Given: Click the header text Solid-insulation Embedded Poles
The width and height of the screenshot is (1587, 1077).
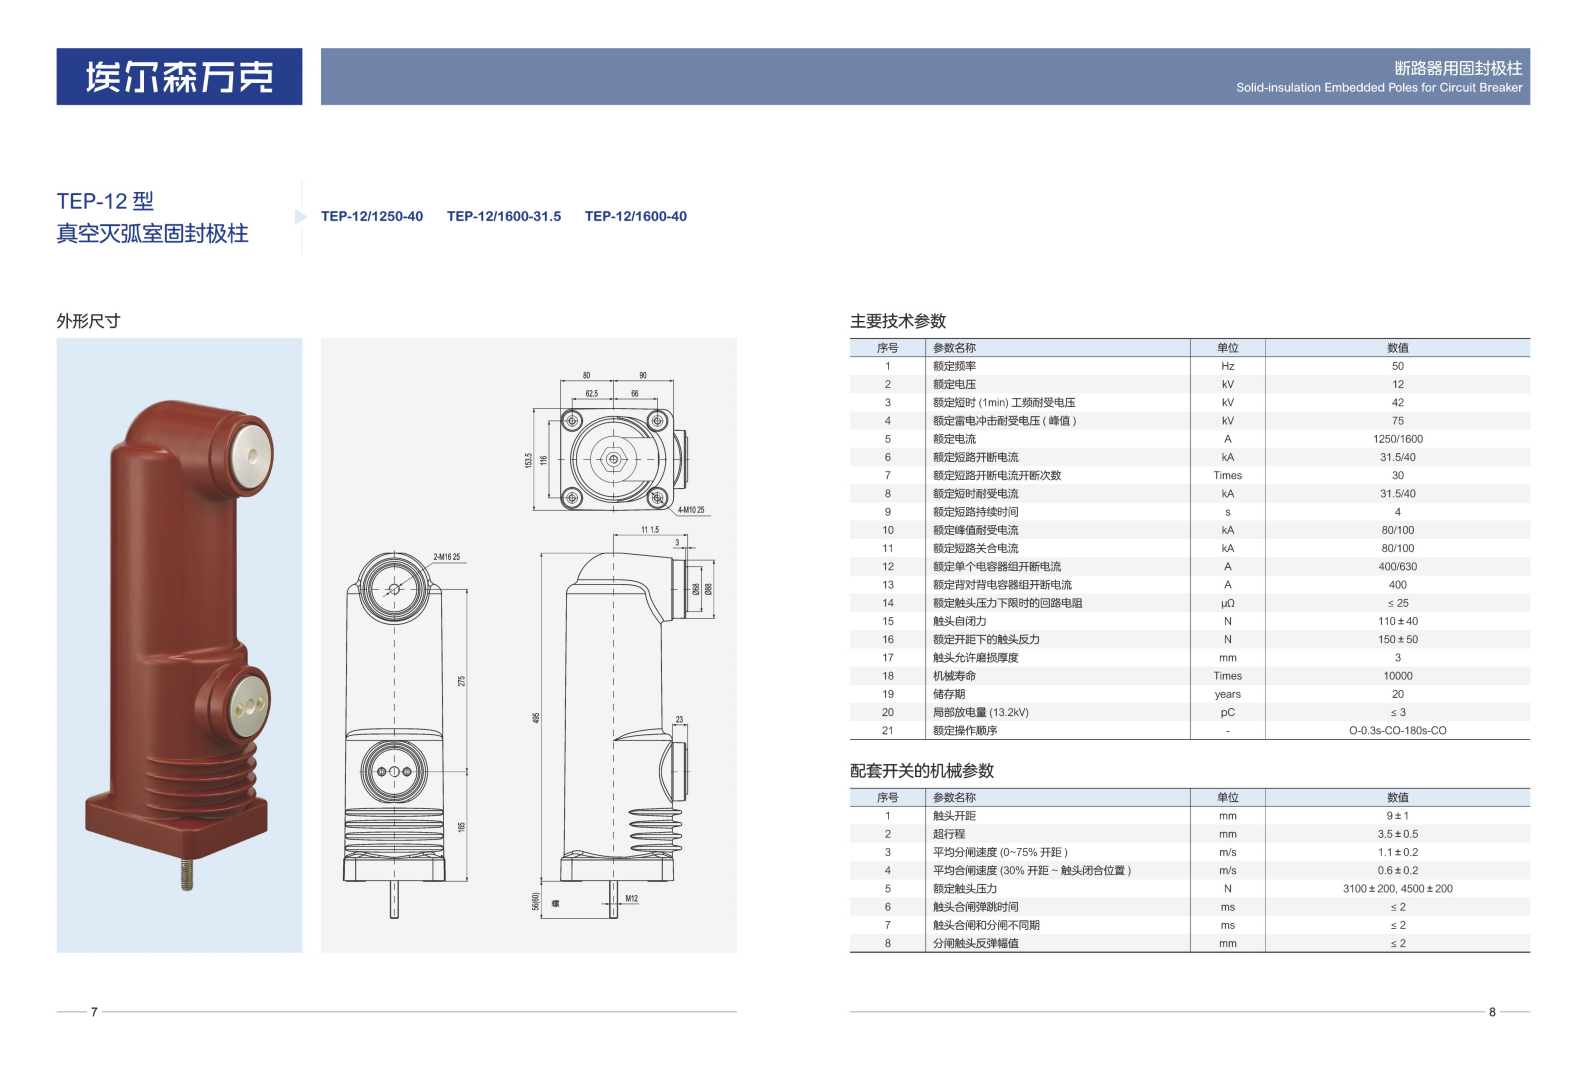Looking at the screenshot, I should click(x=1378, y=88).
